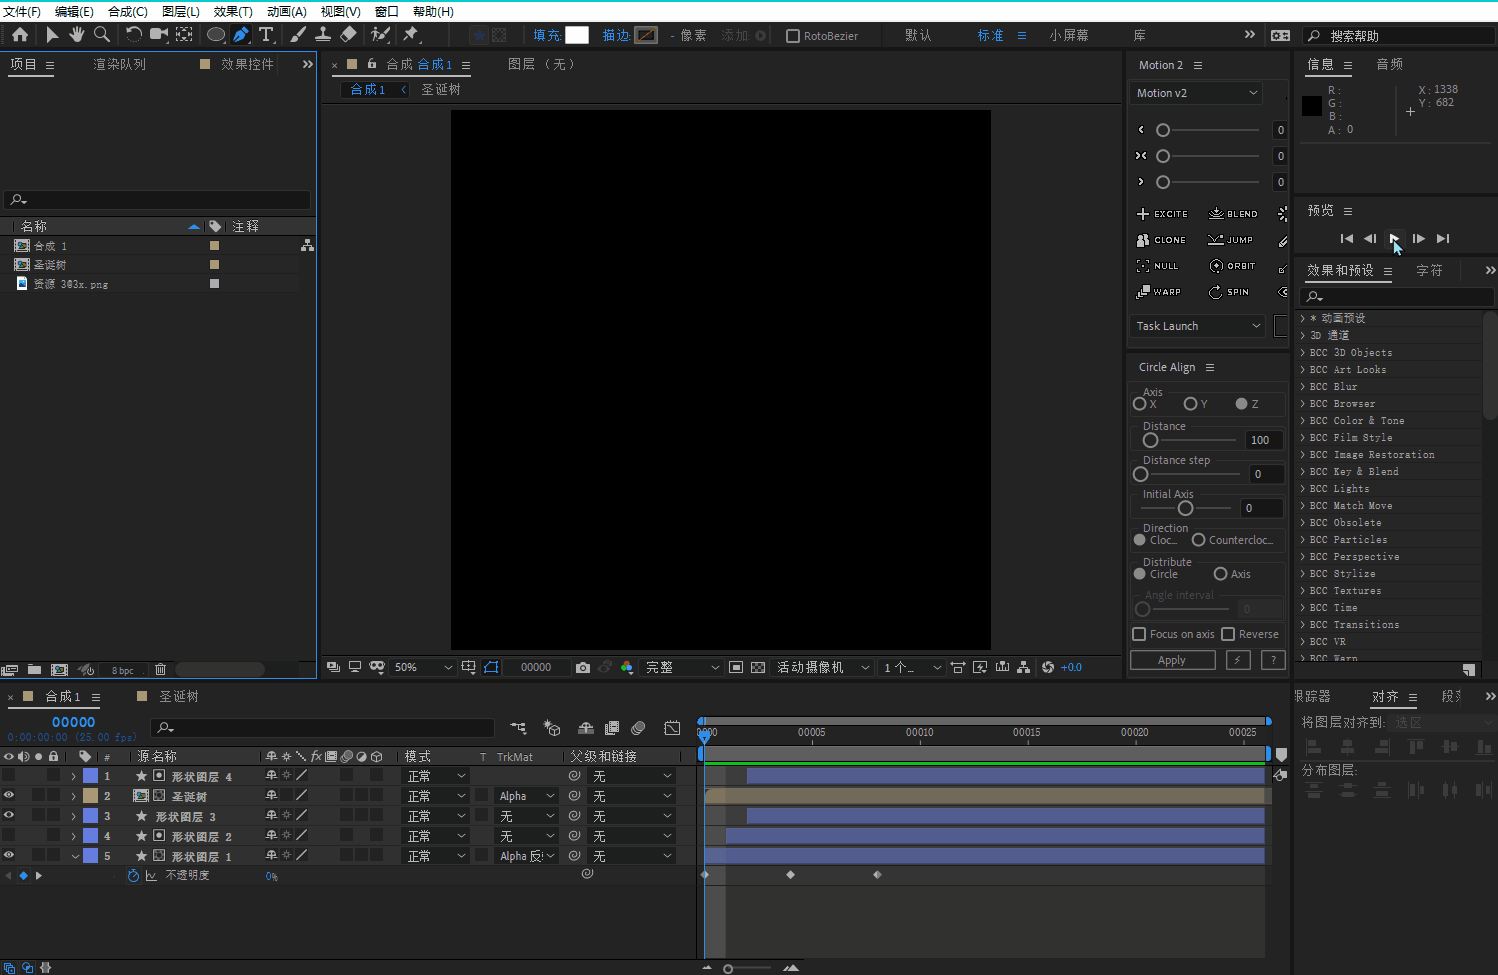This screenshot has height=975, width=1498.
Task: Enable the RotoBezier checkbox
Action: click(793, 36)
